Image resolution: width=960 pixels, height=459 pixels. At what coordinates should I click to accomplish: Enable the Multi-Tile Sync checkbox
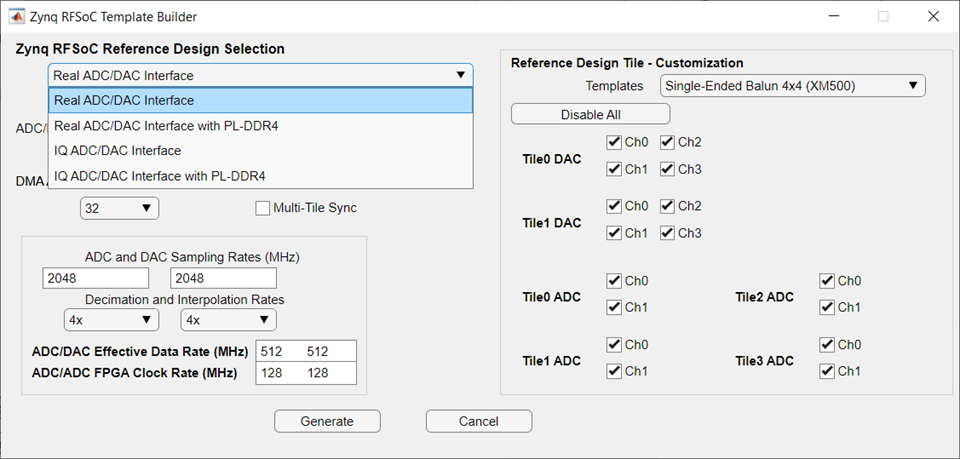coord(263,208)
